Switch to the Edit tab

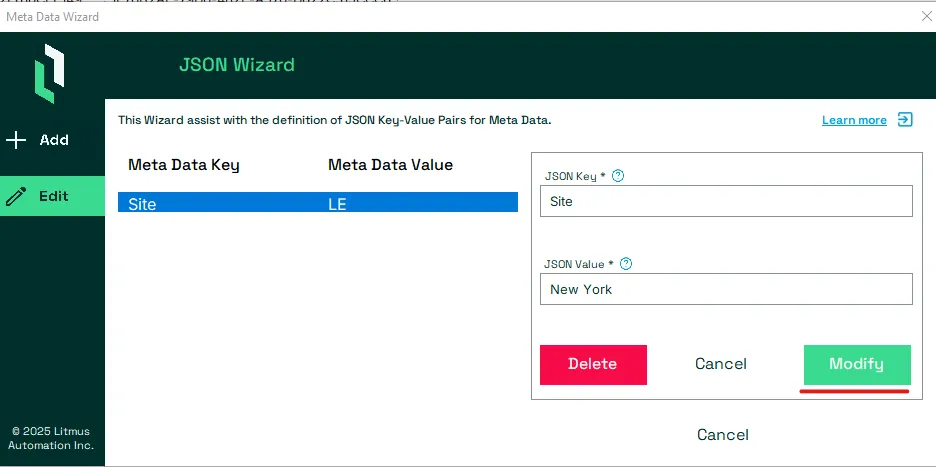[53, 196]
